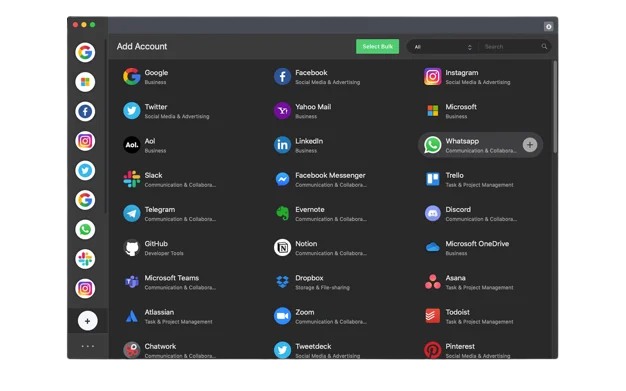Click the "Storage & File-sharing" label under Dropbox
Viewport: 626px width, 391px height.
click(322, 288)
